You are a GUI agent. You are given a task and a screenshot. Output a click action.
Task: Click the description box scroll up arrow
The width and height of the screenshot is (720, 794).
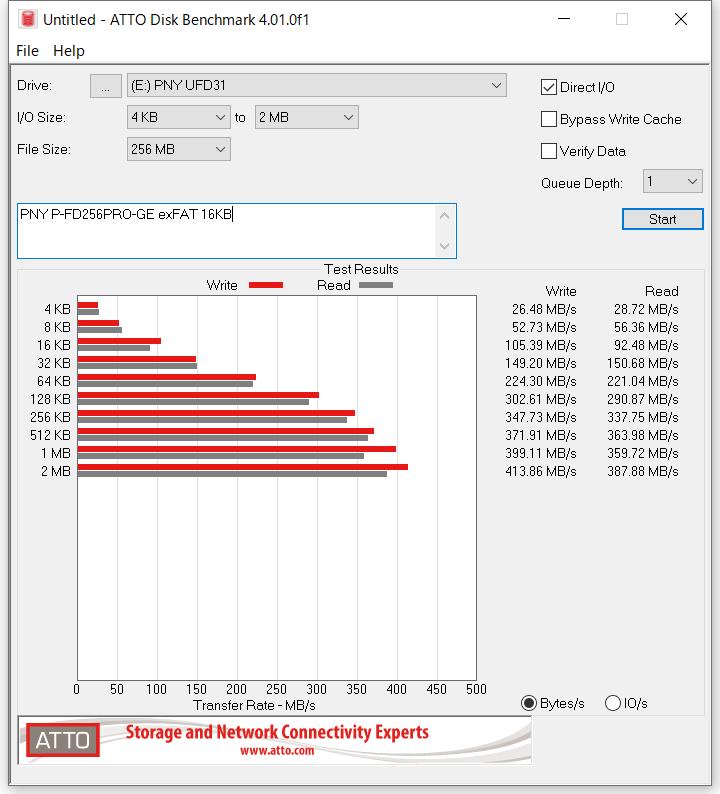[445, 216]
